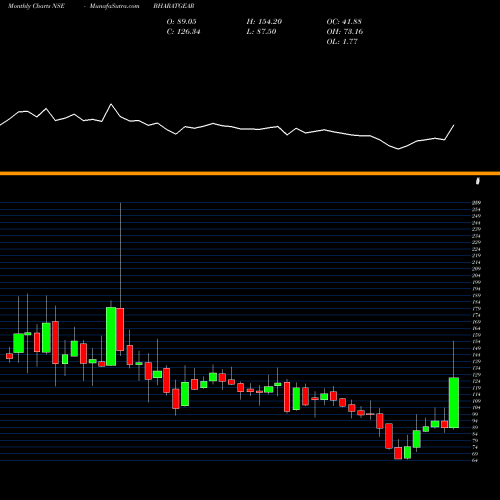Click the 'Monthly Charts NSE' title text
500x500 pixels.
click(36, 6)
